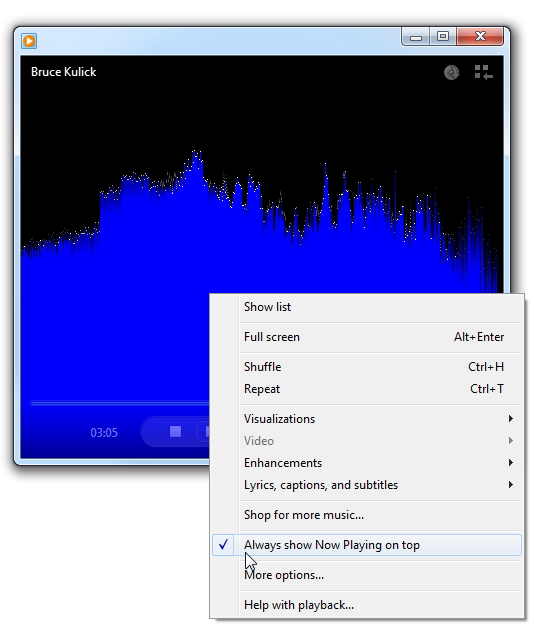The image size is (534, 631).
Task: Click the Bruce Kulick artist title
Action: 64,72
